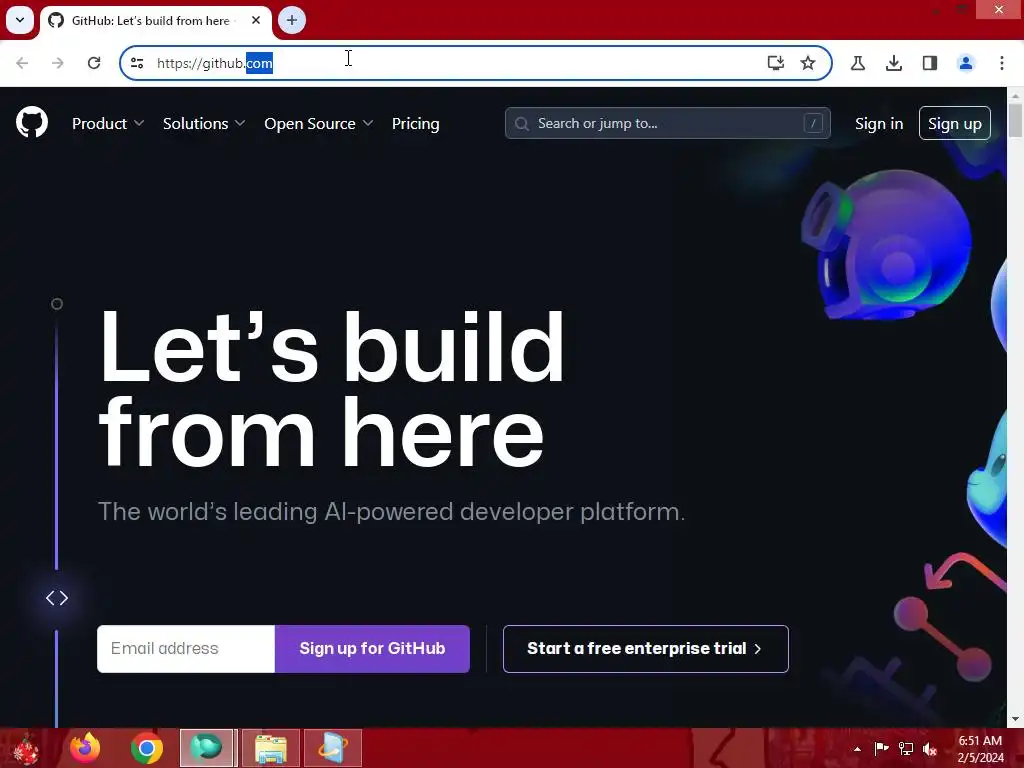
Task: Open Chrome three-dot menu
Action: click(1002, 63)
